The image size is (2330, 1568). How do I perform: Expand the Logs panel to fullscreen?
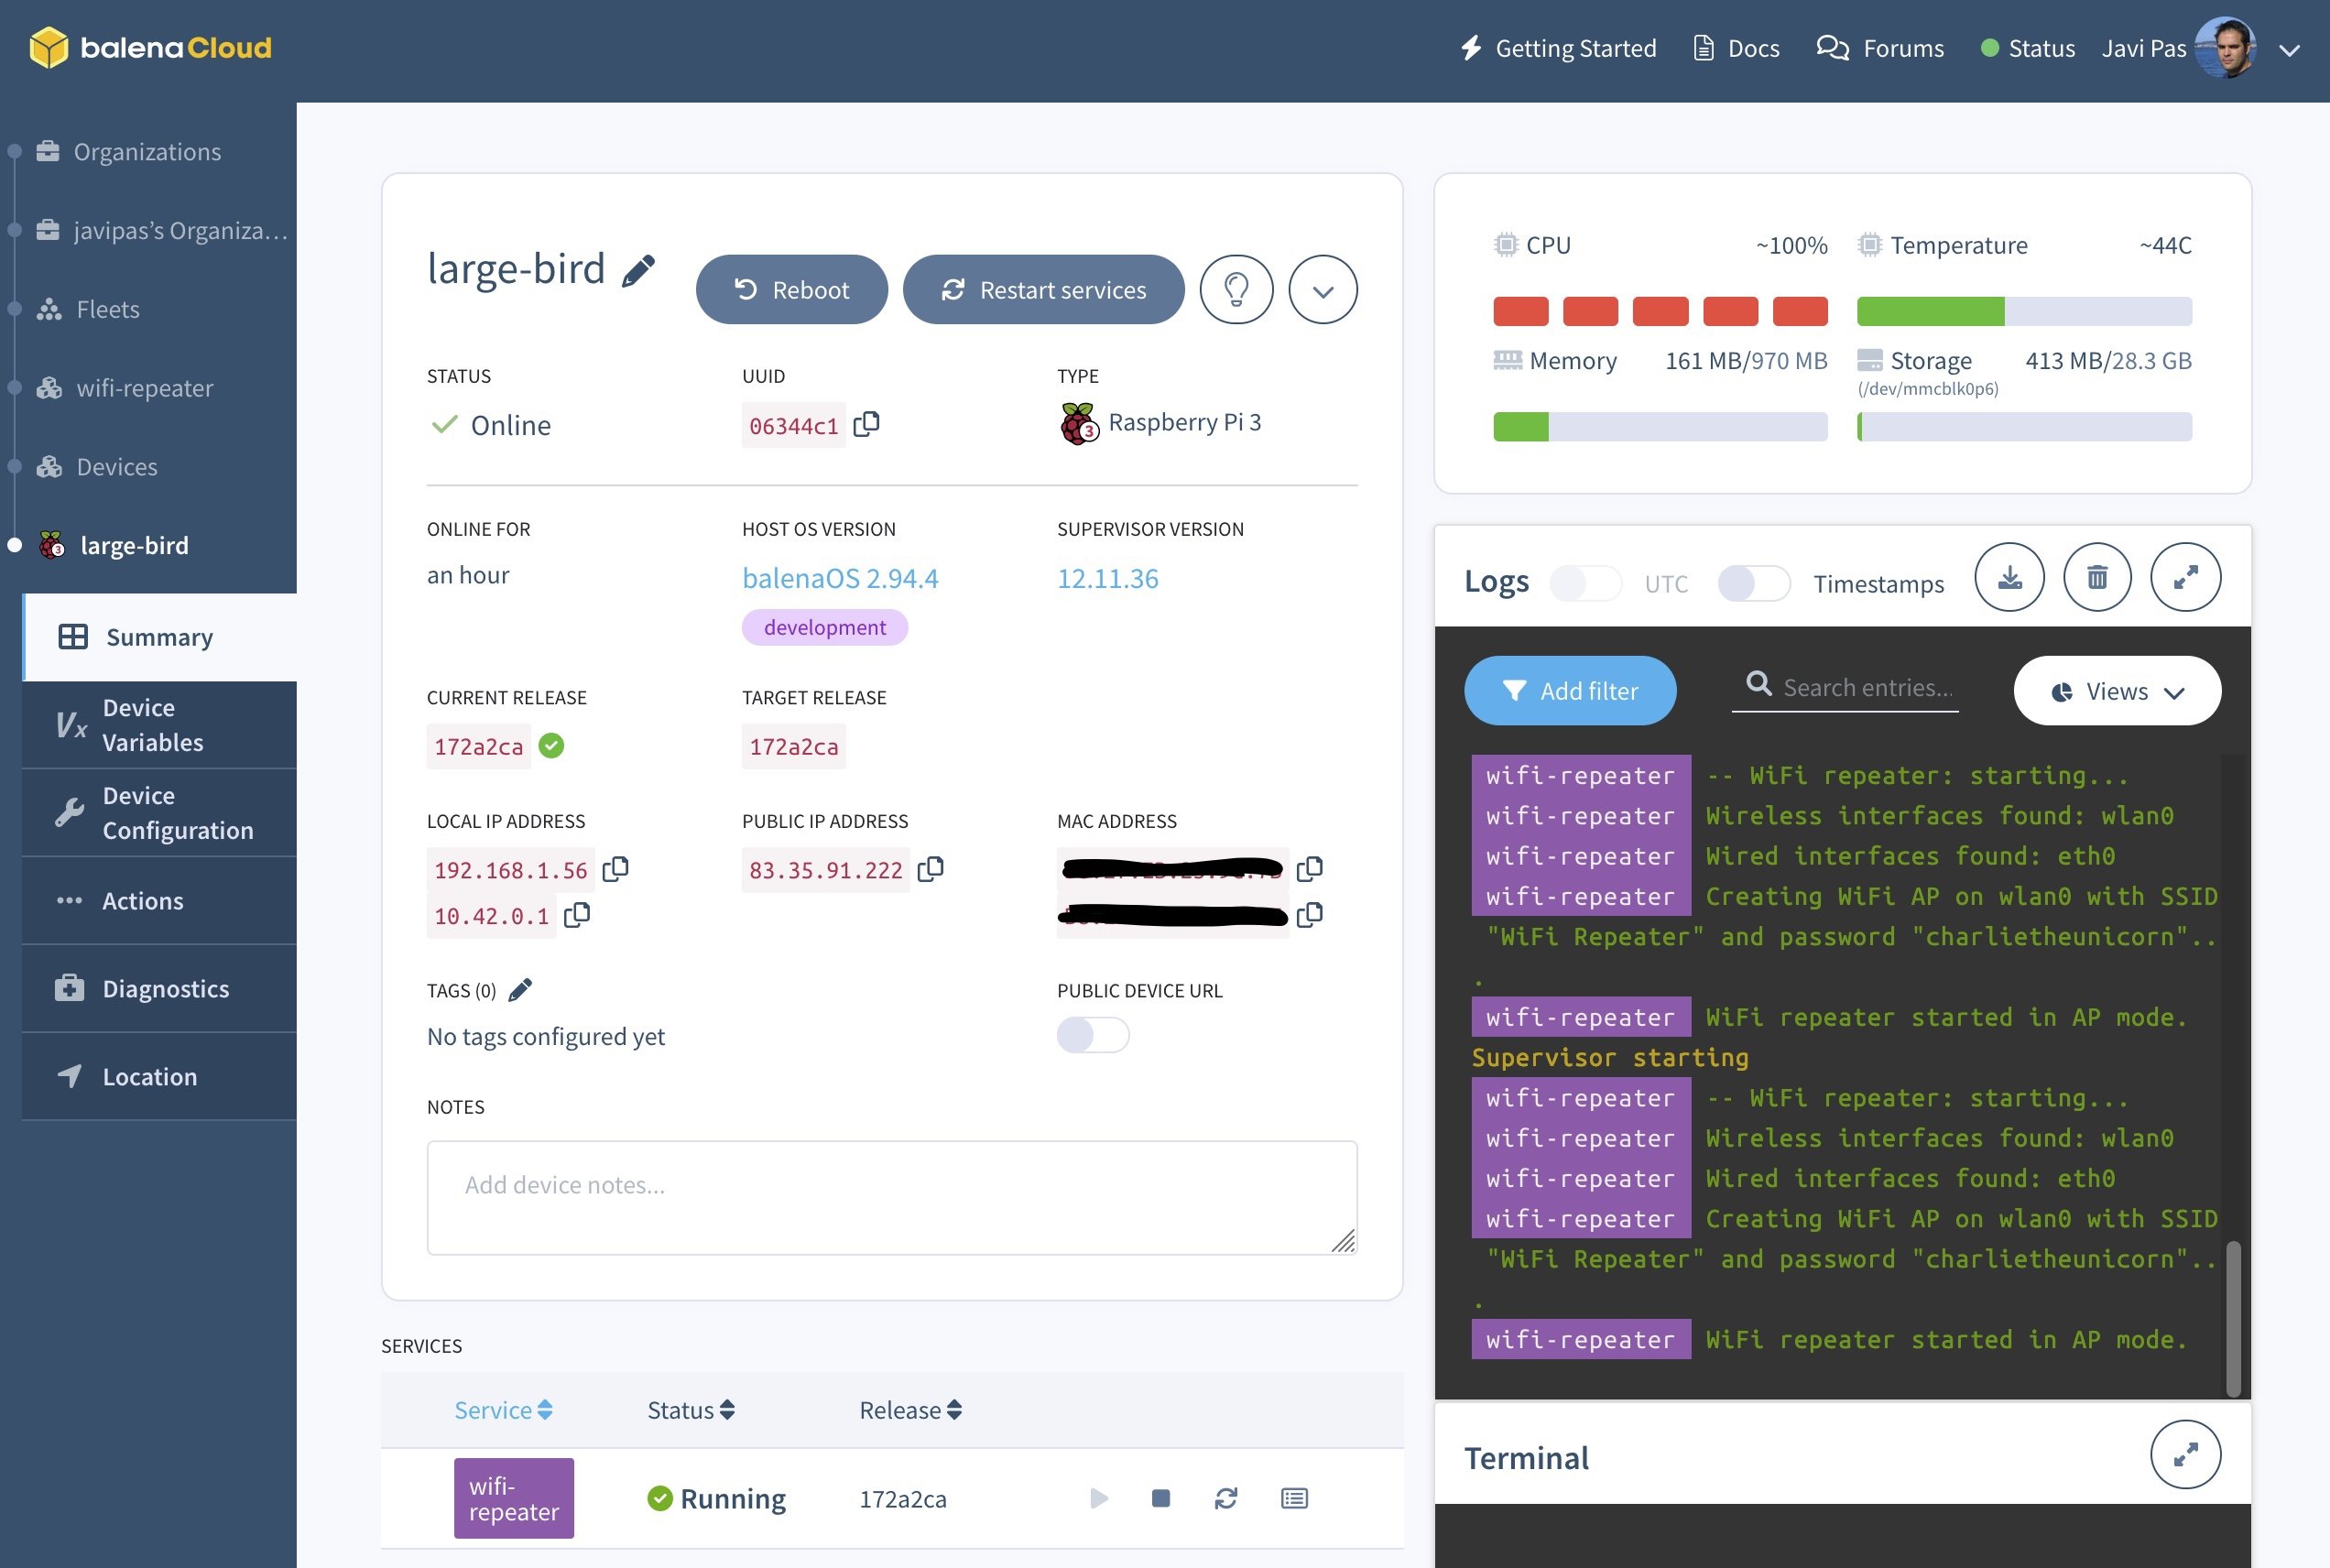tap(2185, 577)
